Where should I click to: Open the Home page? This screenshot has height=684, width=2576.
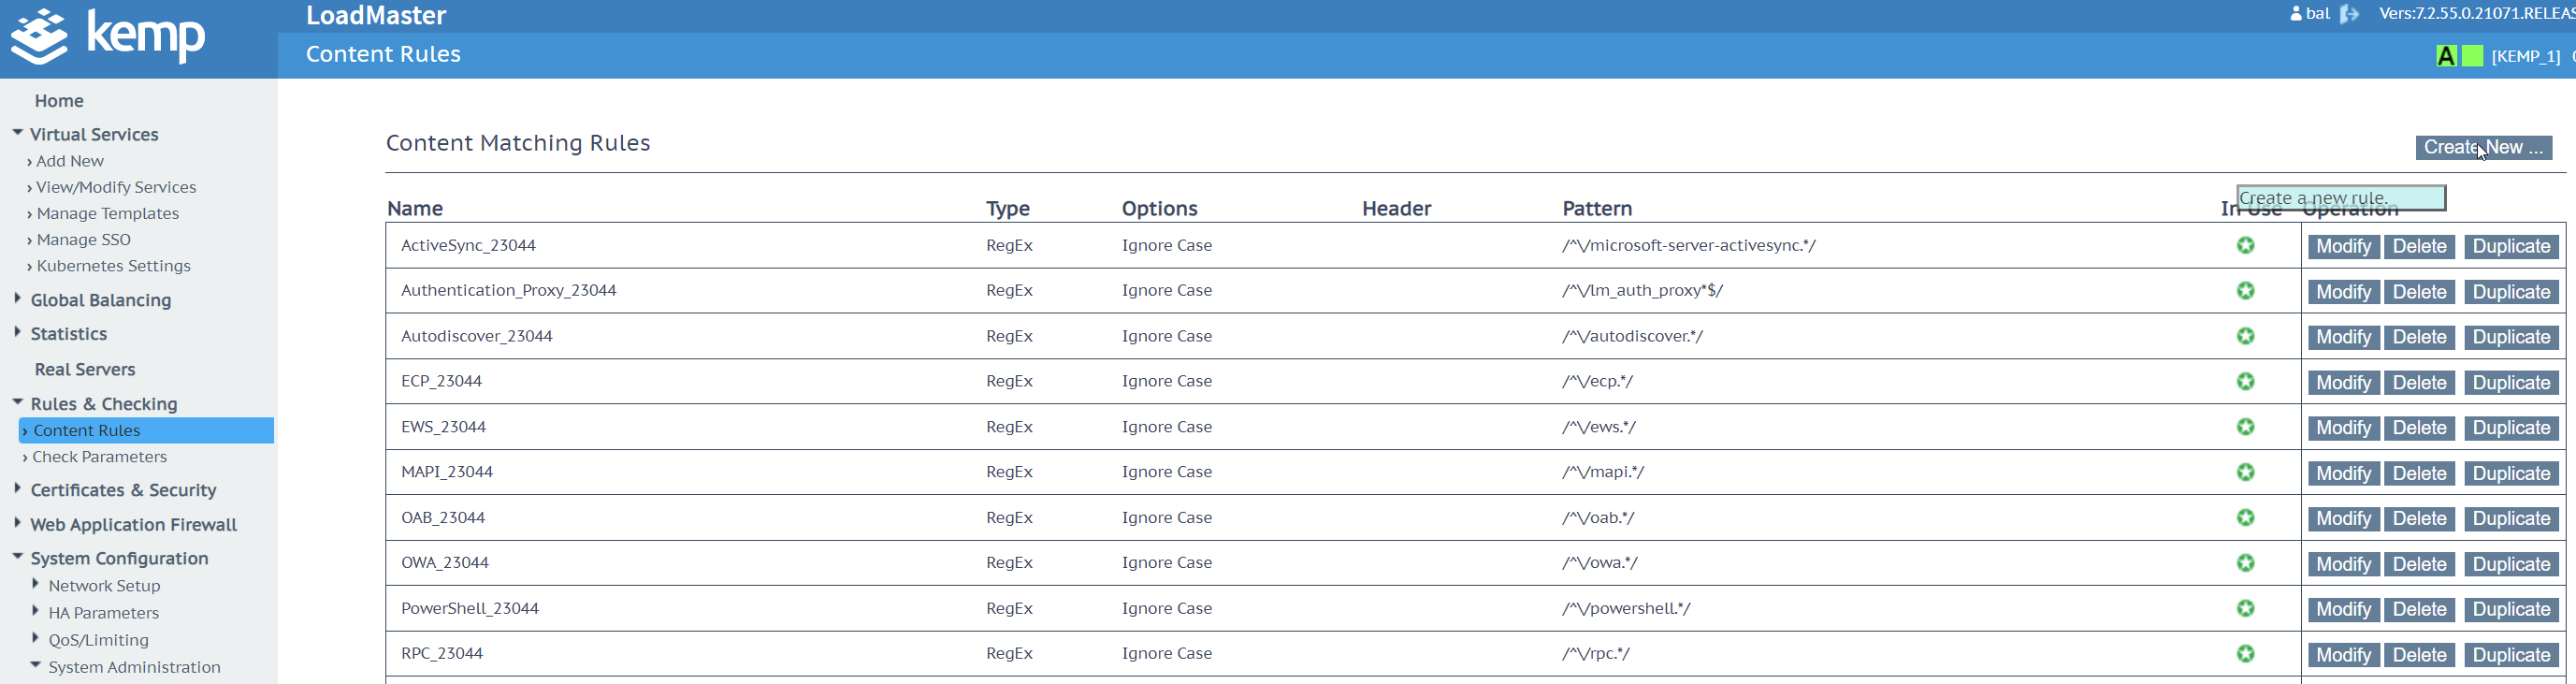pos(59,101)
